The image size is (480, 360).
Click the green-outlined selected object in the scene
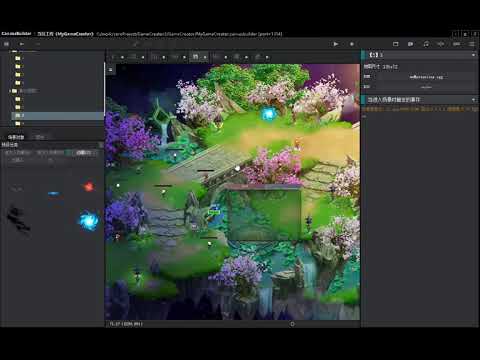click(x=214, y=212)
